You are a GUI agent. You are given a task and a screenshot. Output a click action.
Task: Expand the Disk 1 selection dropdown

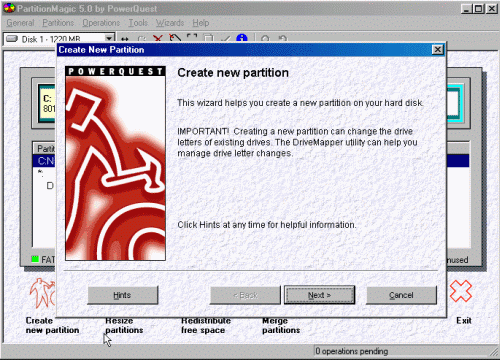(109, 38)
